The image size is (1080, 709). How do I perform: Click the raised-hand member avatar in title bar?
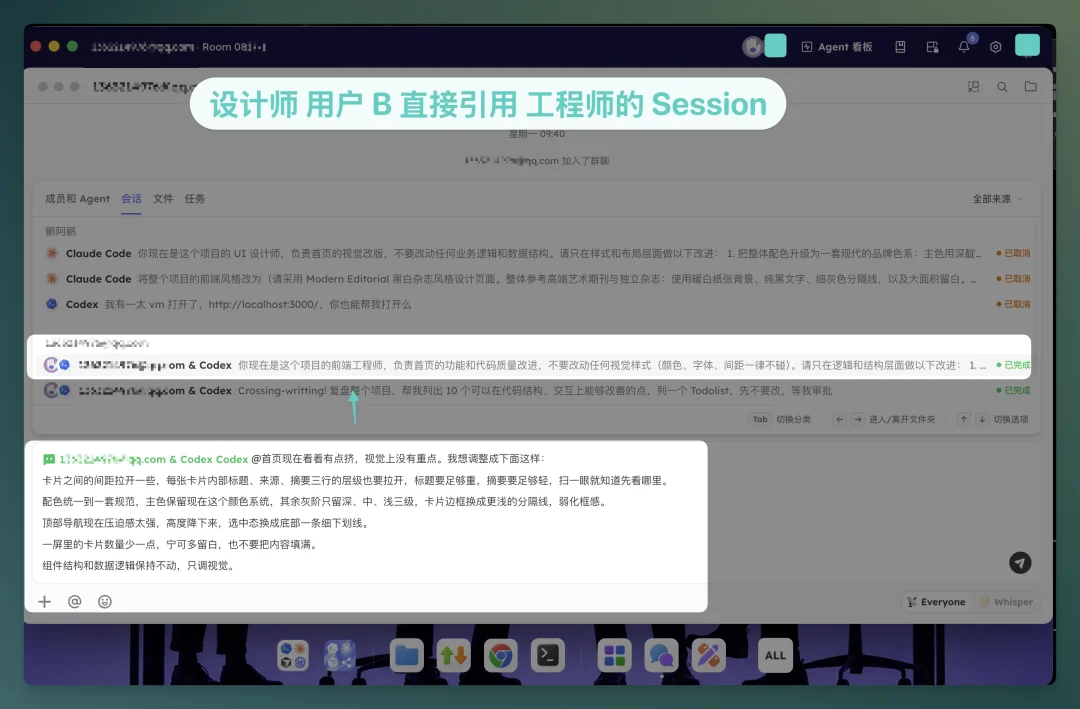(752, 46)
